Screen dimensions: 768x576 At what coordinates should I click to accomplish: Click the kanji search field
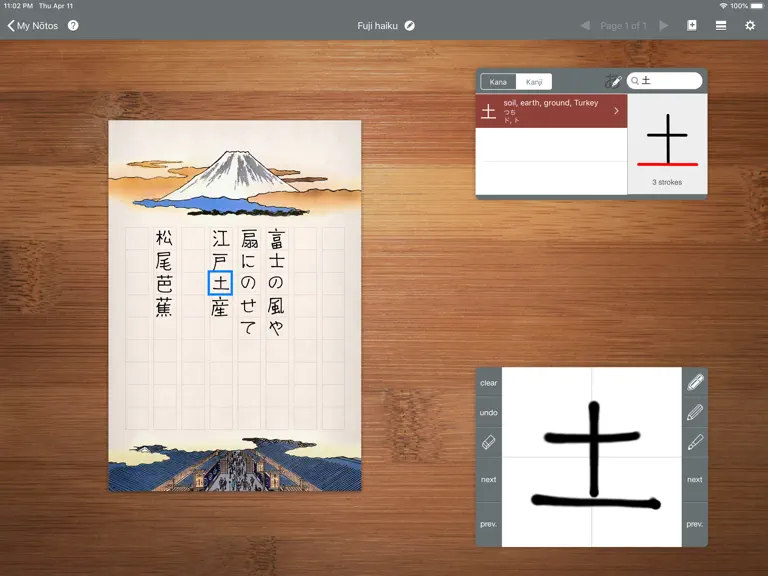pyautogui.click(x=664, y=81)
